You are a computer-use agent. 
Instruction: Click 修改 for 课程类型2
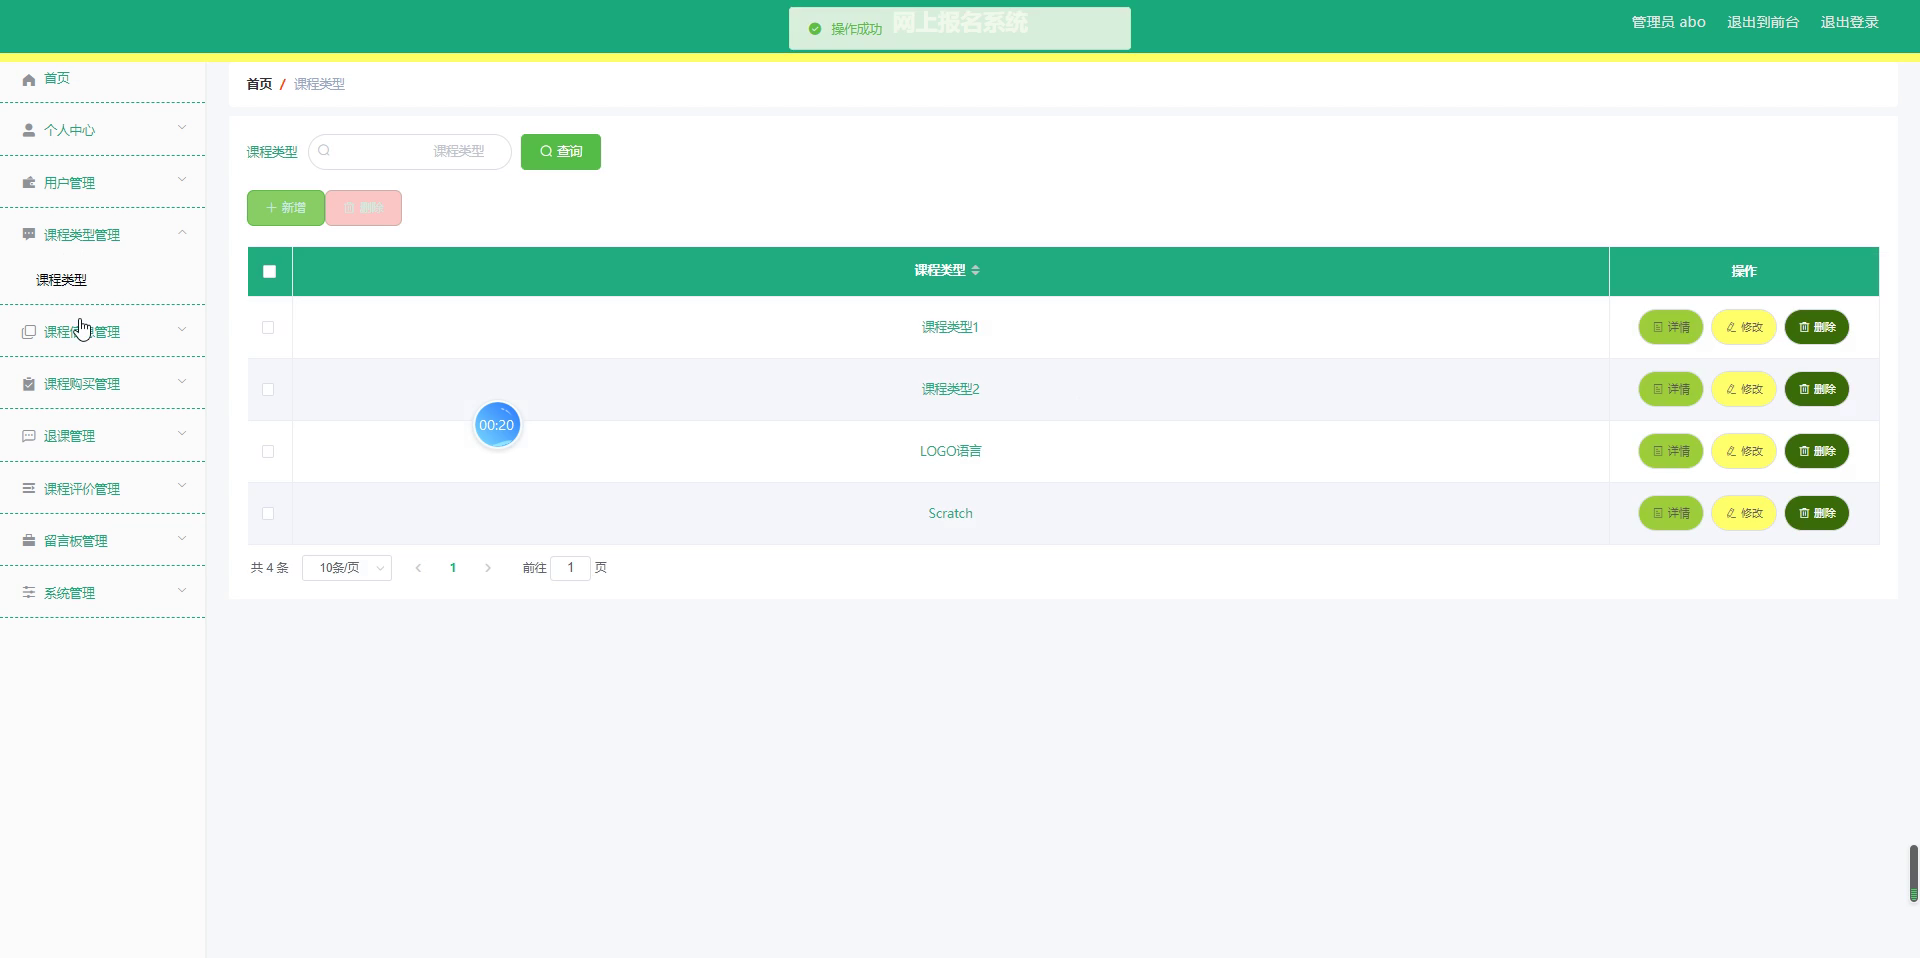[1744, 389]
